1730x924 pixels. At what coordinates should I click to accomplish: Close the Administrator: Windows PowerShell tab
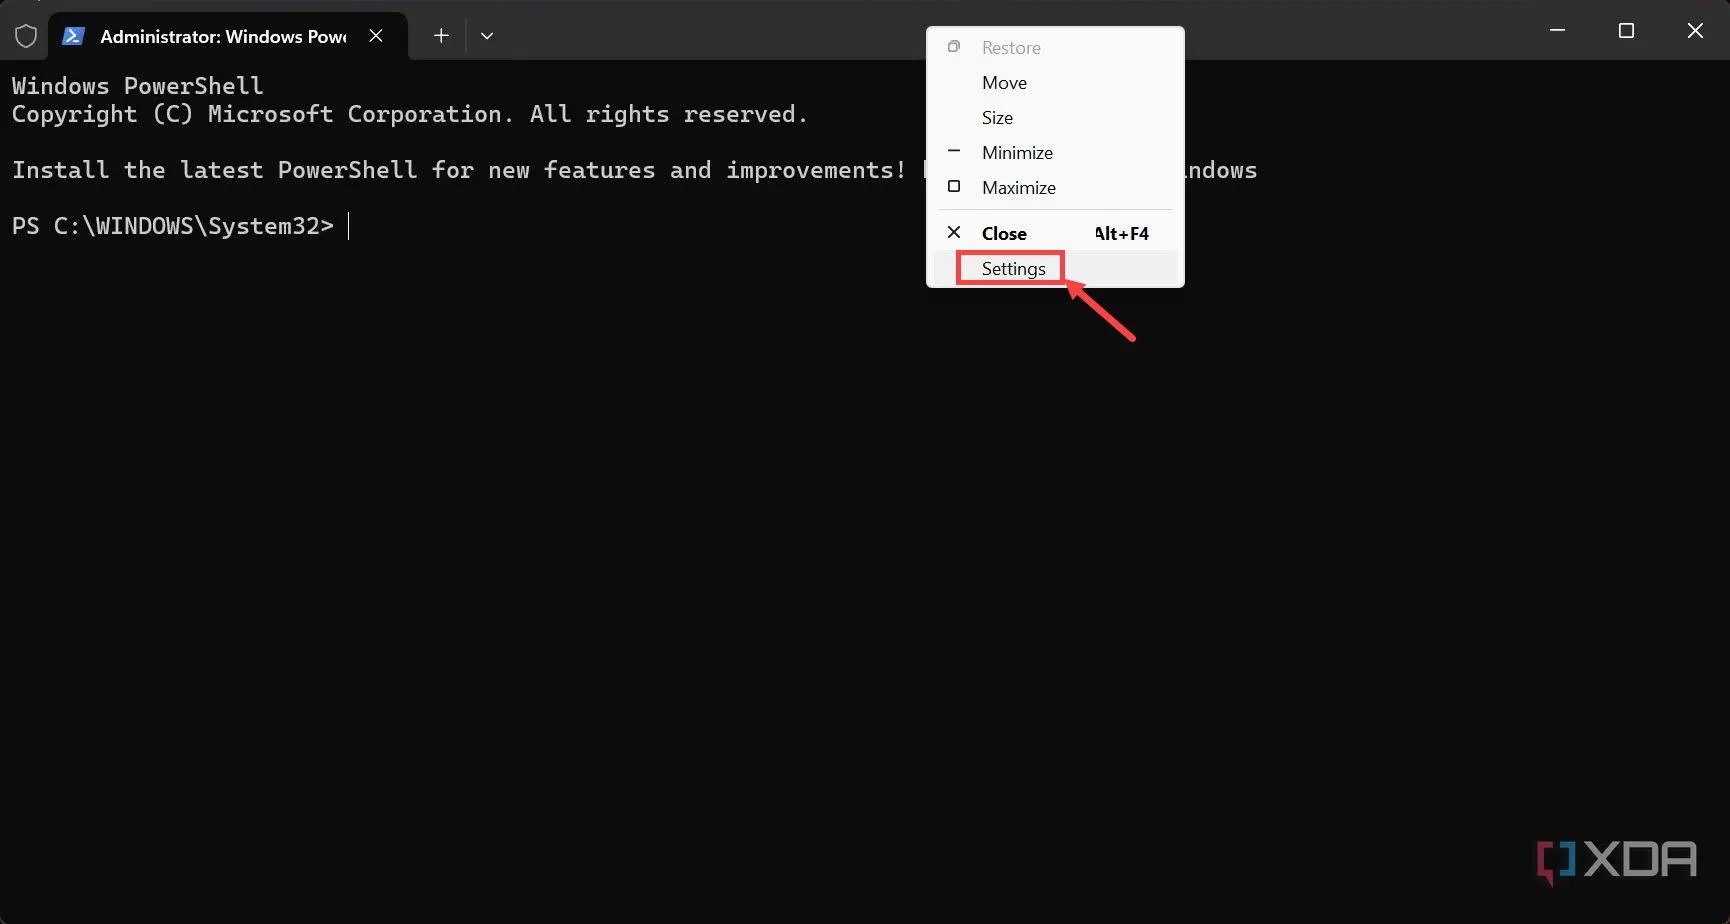click(x=376, y=36)
